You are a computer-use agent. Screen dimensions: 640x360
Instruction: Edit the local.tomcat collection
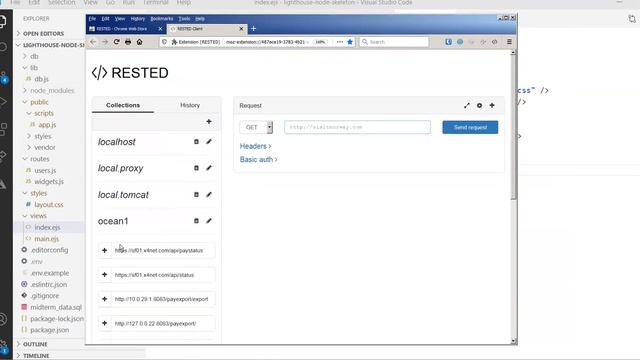[209, 195]
